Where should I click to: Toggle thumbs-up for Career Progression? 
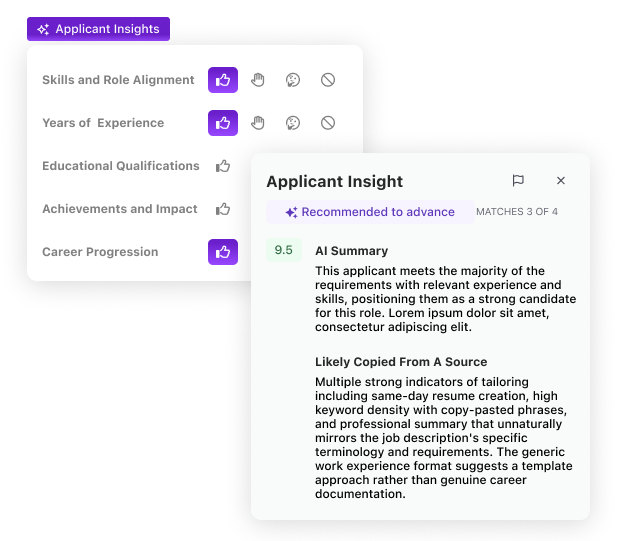click(223, 252)
